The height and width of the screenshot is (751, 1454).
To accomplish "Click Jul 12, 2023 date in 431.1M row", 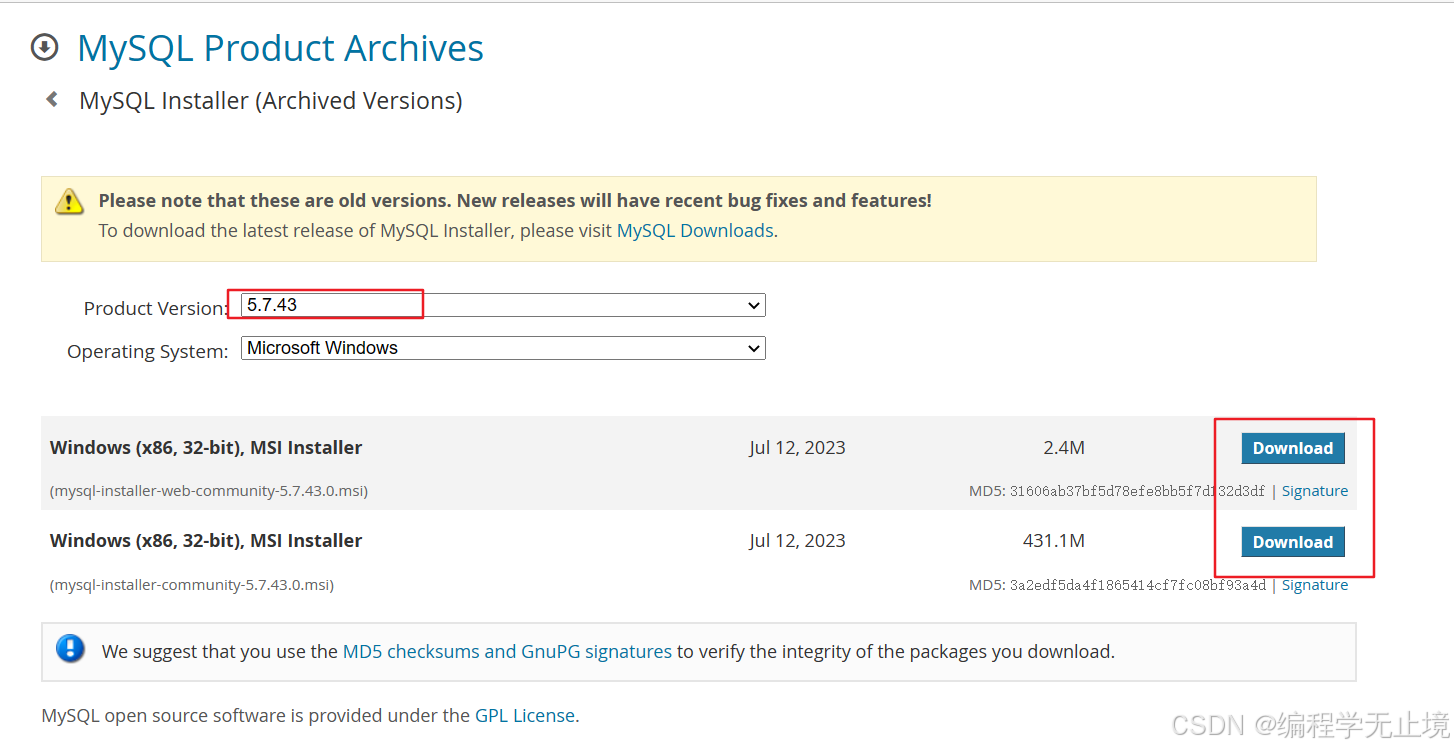I will [797, 541].
